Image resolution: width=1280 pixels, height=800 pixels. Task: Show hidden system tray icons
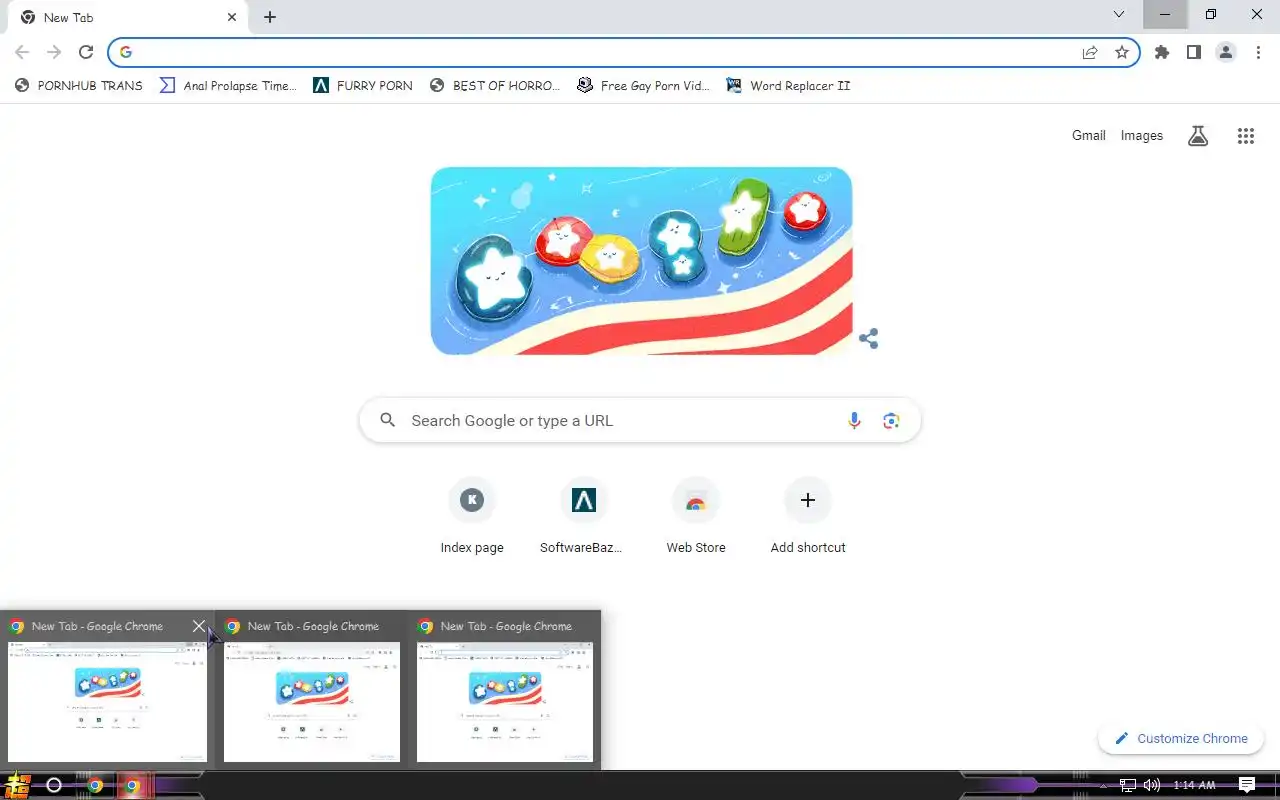pyautogui.click(x=1104, y=786)
